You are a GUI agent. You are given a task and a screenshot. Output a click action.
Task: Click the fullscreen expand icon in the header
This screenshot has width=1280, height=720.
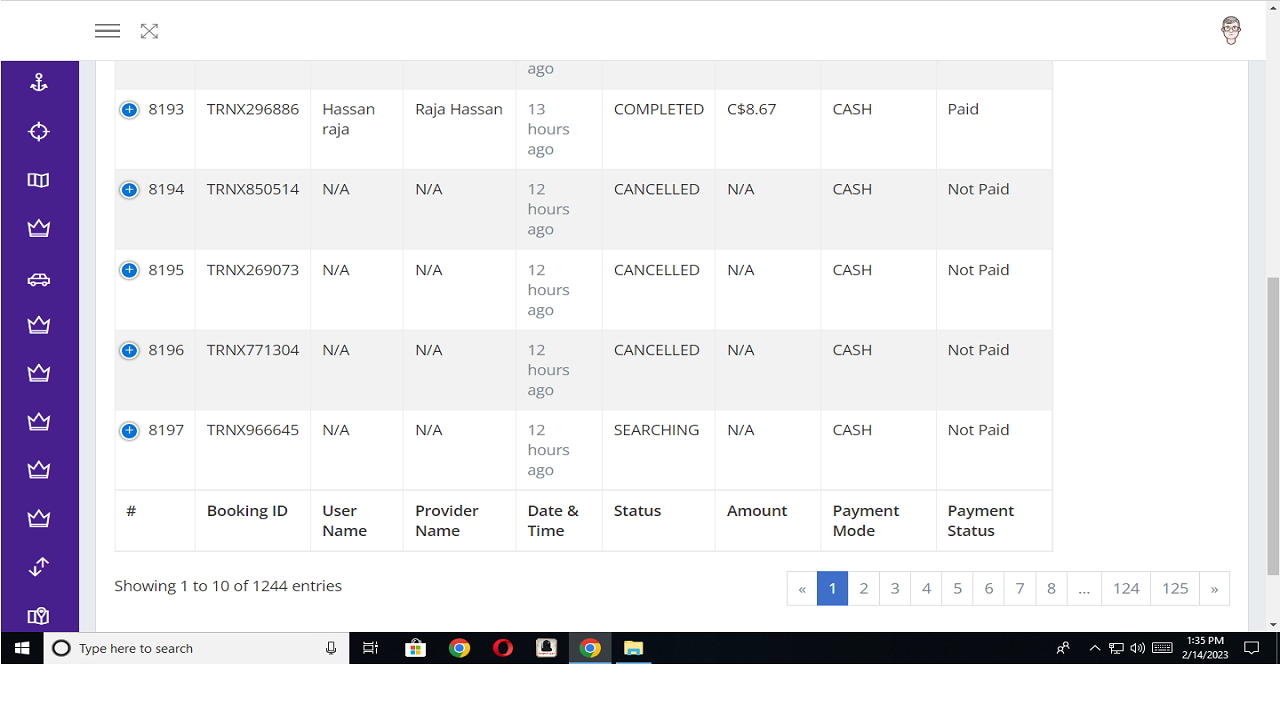click(x=149, y=31)
